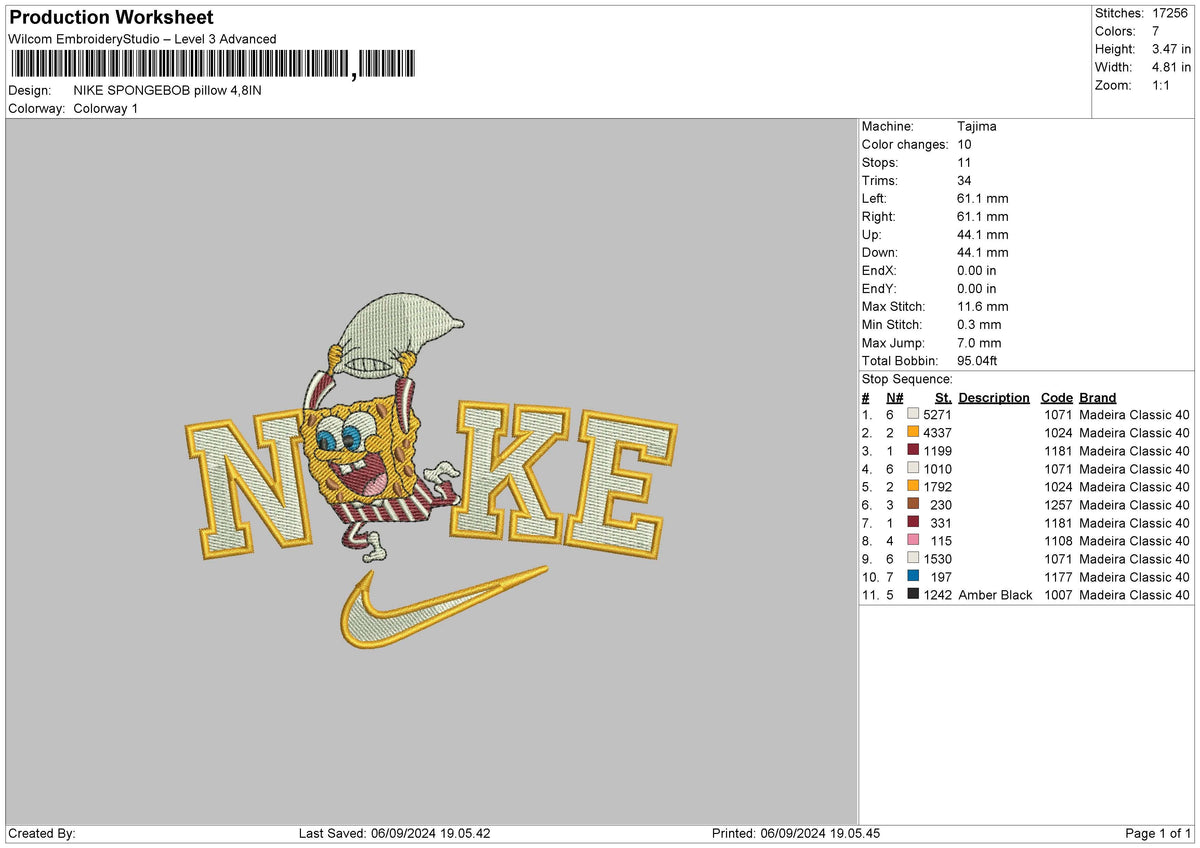The image size is (1200, 848).
Task: Click the blue swatch beside 197 stitches
Action: coord(913,577)
